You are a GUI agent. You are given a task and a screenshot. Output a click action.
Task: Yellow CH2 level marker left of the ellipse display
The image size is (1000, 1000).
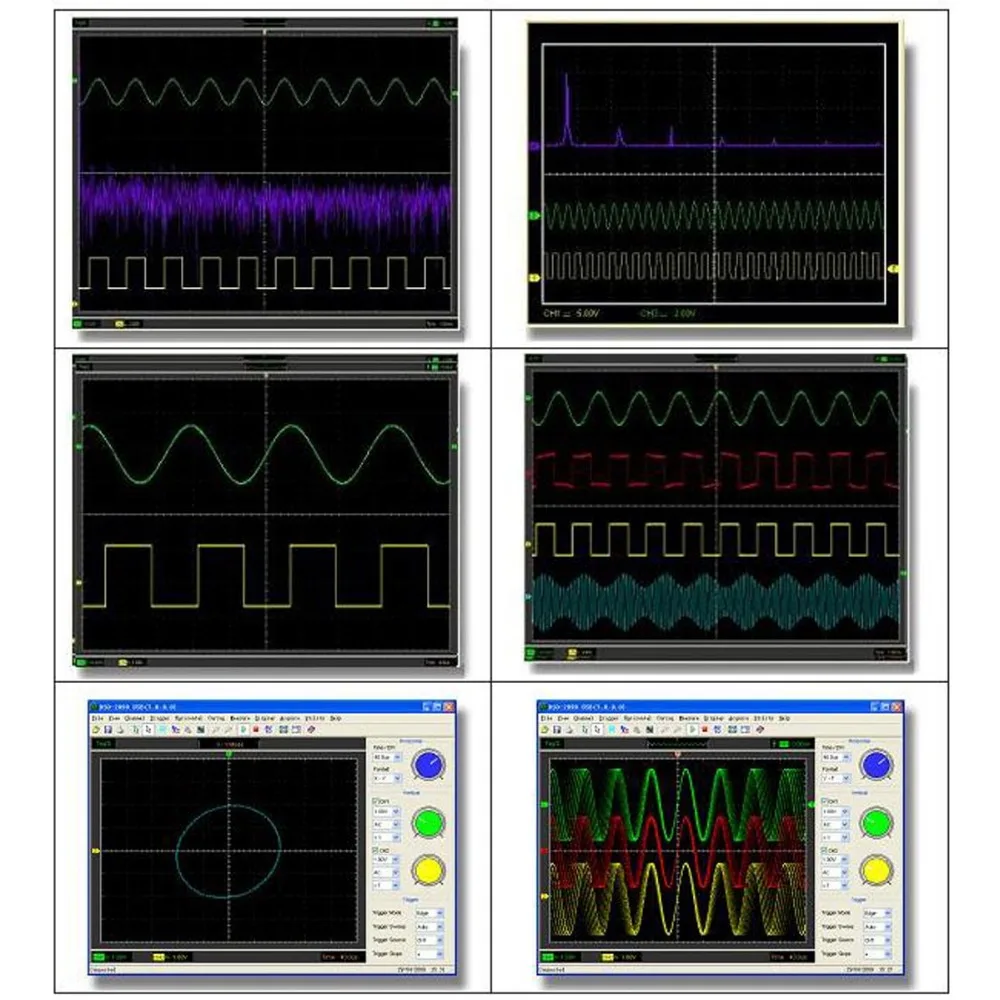(96, 851)
